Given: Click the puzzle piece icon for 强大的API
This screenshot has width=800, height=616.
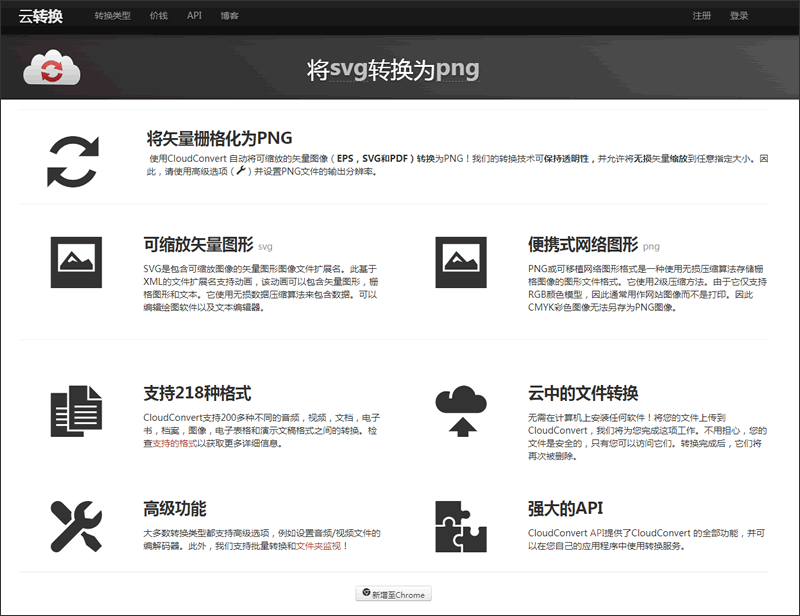Looking at the screenshot, I should pyautogui.click(x=460, y=525).
